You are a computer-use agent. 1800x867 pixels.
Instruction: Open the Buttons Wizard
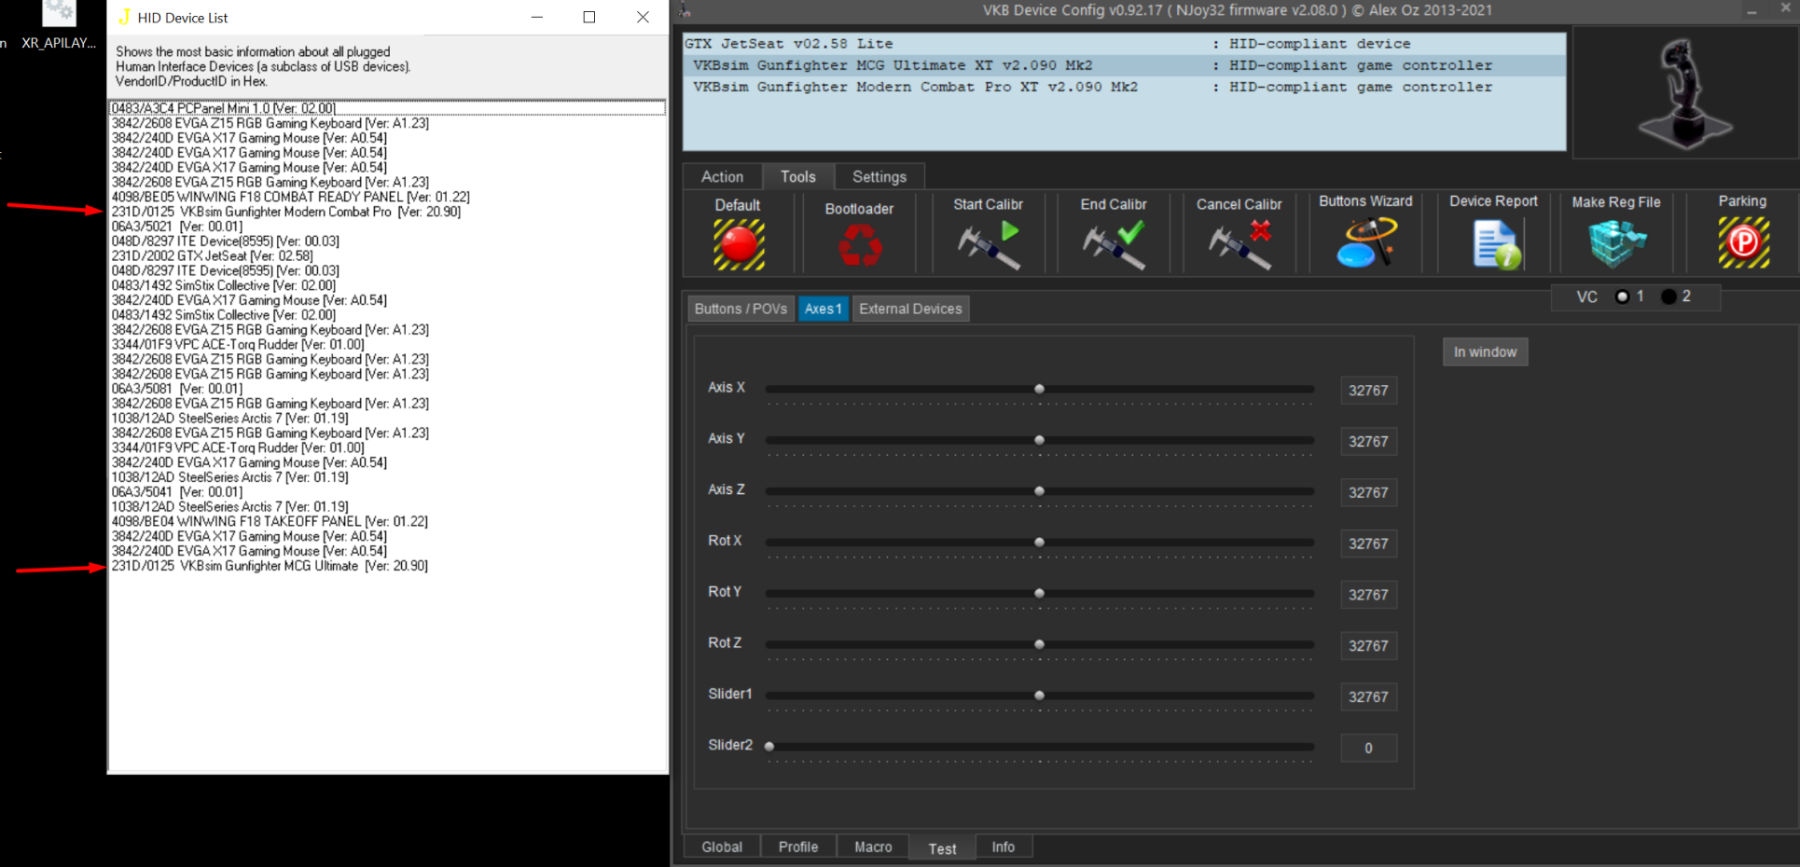pyautogui.click(x=1366, y=243)
